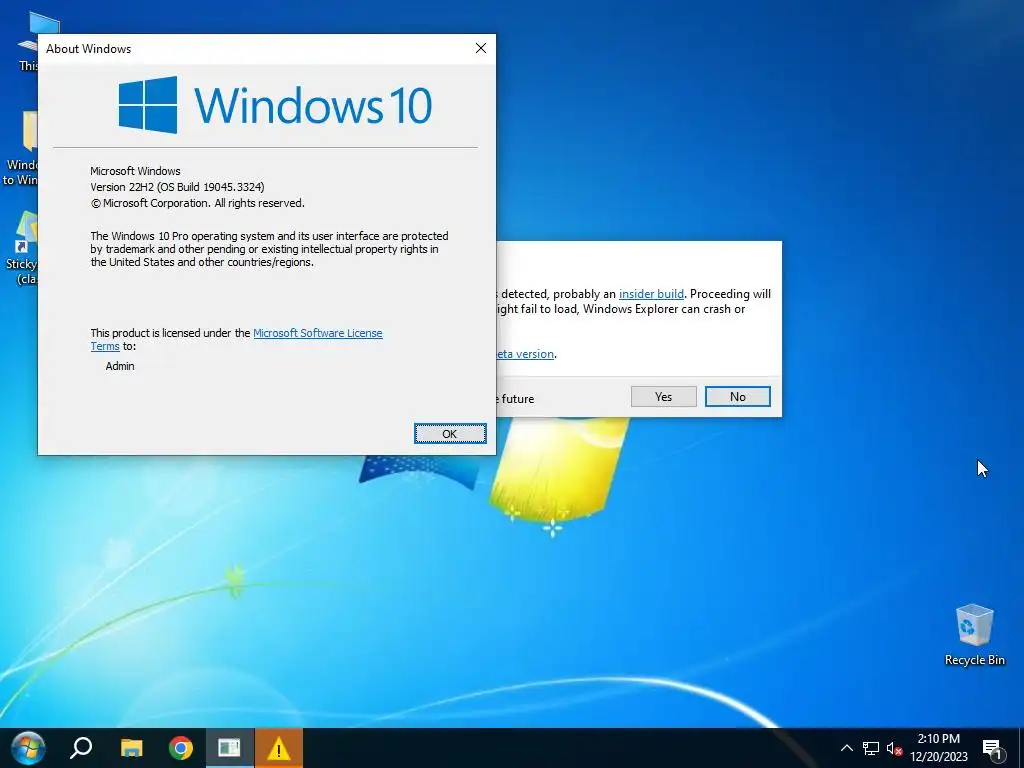This screenshot has height=768, width=1024.
Task: Click the 'Microsoft Windows' heading text
Action: coord(135,171)
